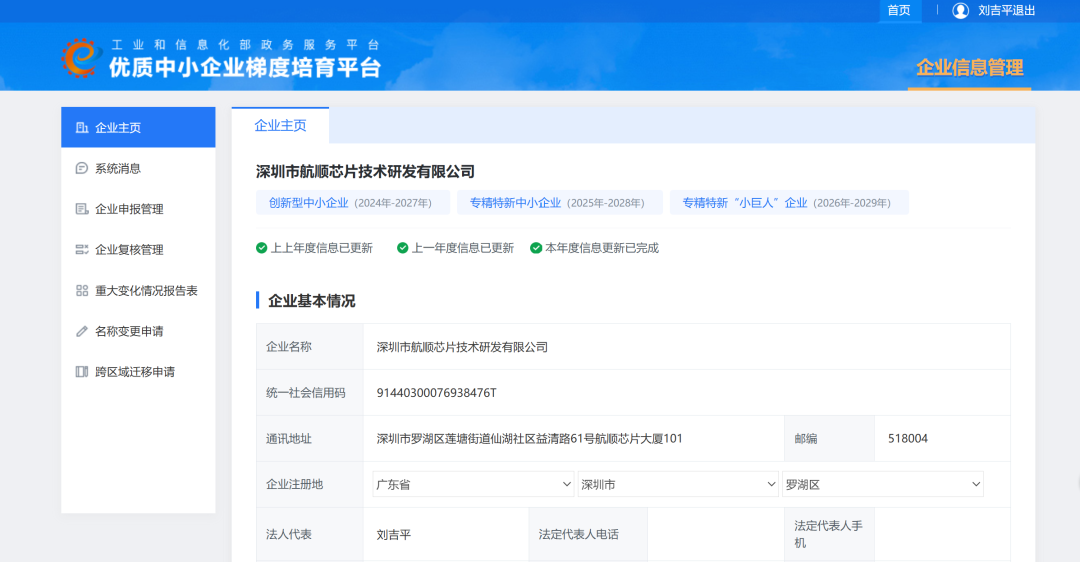Click the empty 法定代表人手机 field
The image size is (1080, 562).
(942, 534)
